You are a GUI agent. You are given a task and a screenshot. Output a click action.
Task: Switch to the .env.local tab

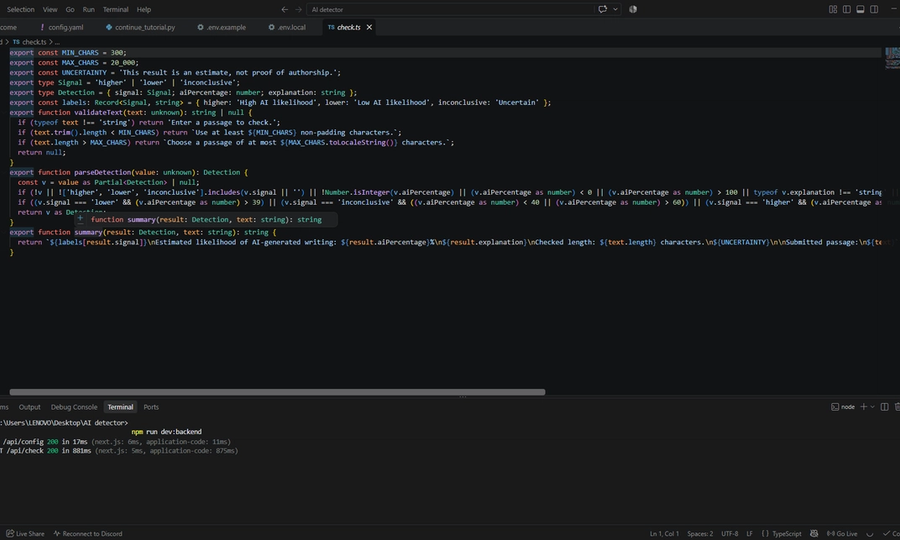pyautogui.click(x=287, y=27)
